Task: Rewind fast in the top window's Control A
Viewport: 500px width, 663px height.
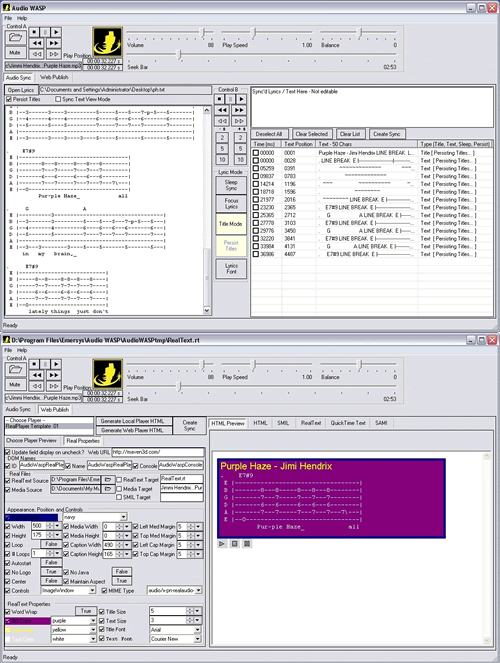Action: (37, 43)
